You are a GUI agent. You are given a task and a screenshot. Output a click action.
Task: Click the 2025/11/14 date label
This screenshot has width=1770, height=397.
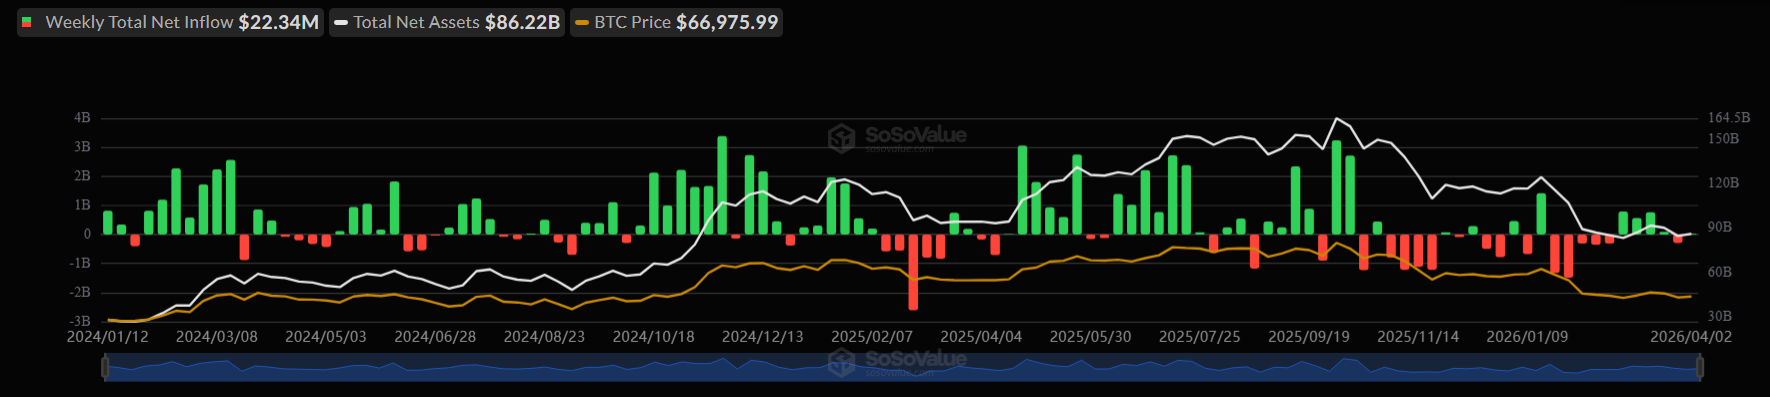coord(1418,337)
